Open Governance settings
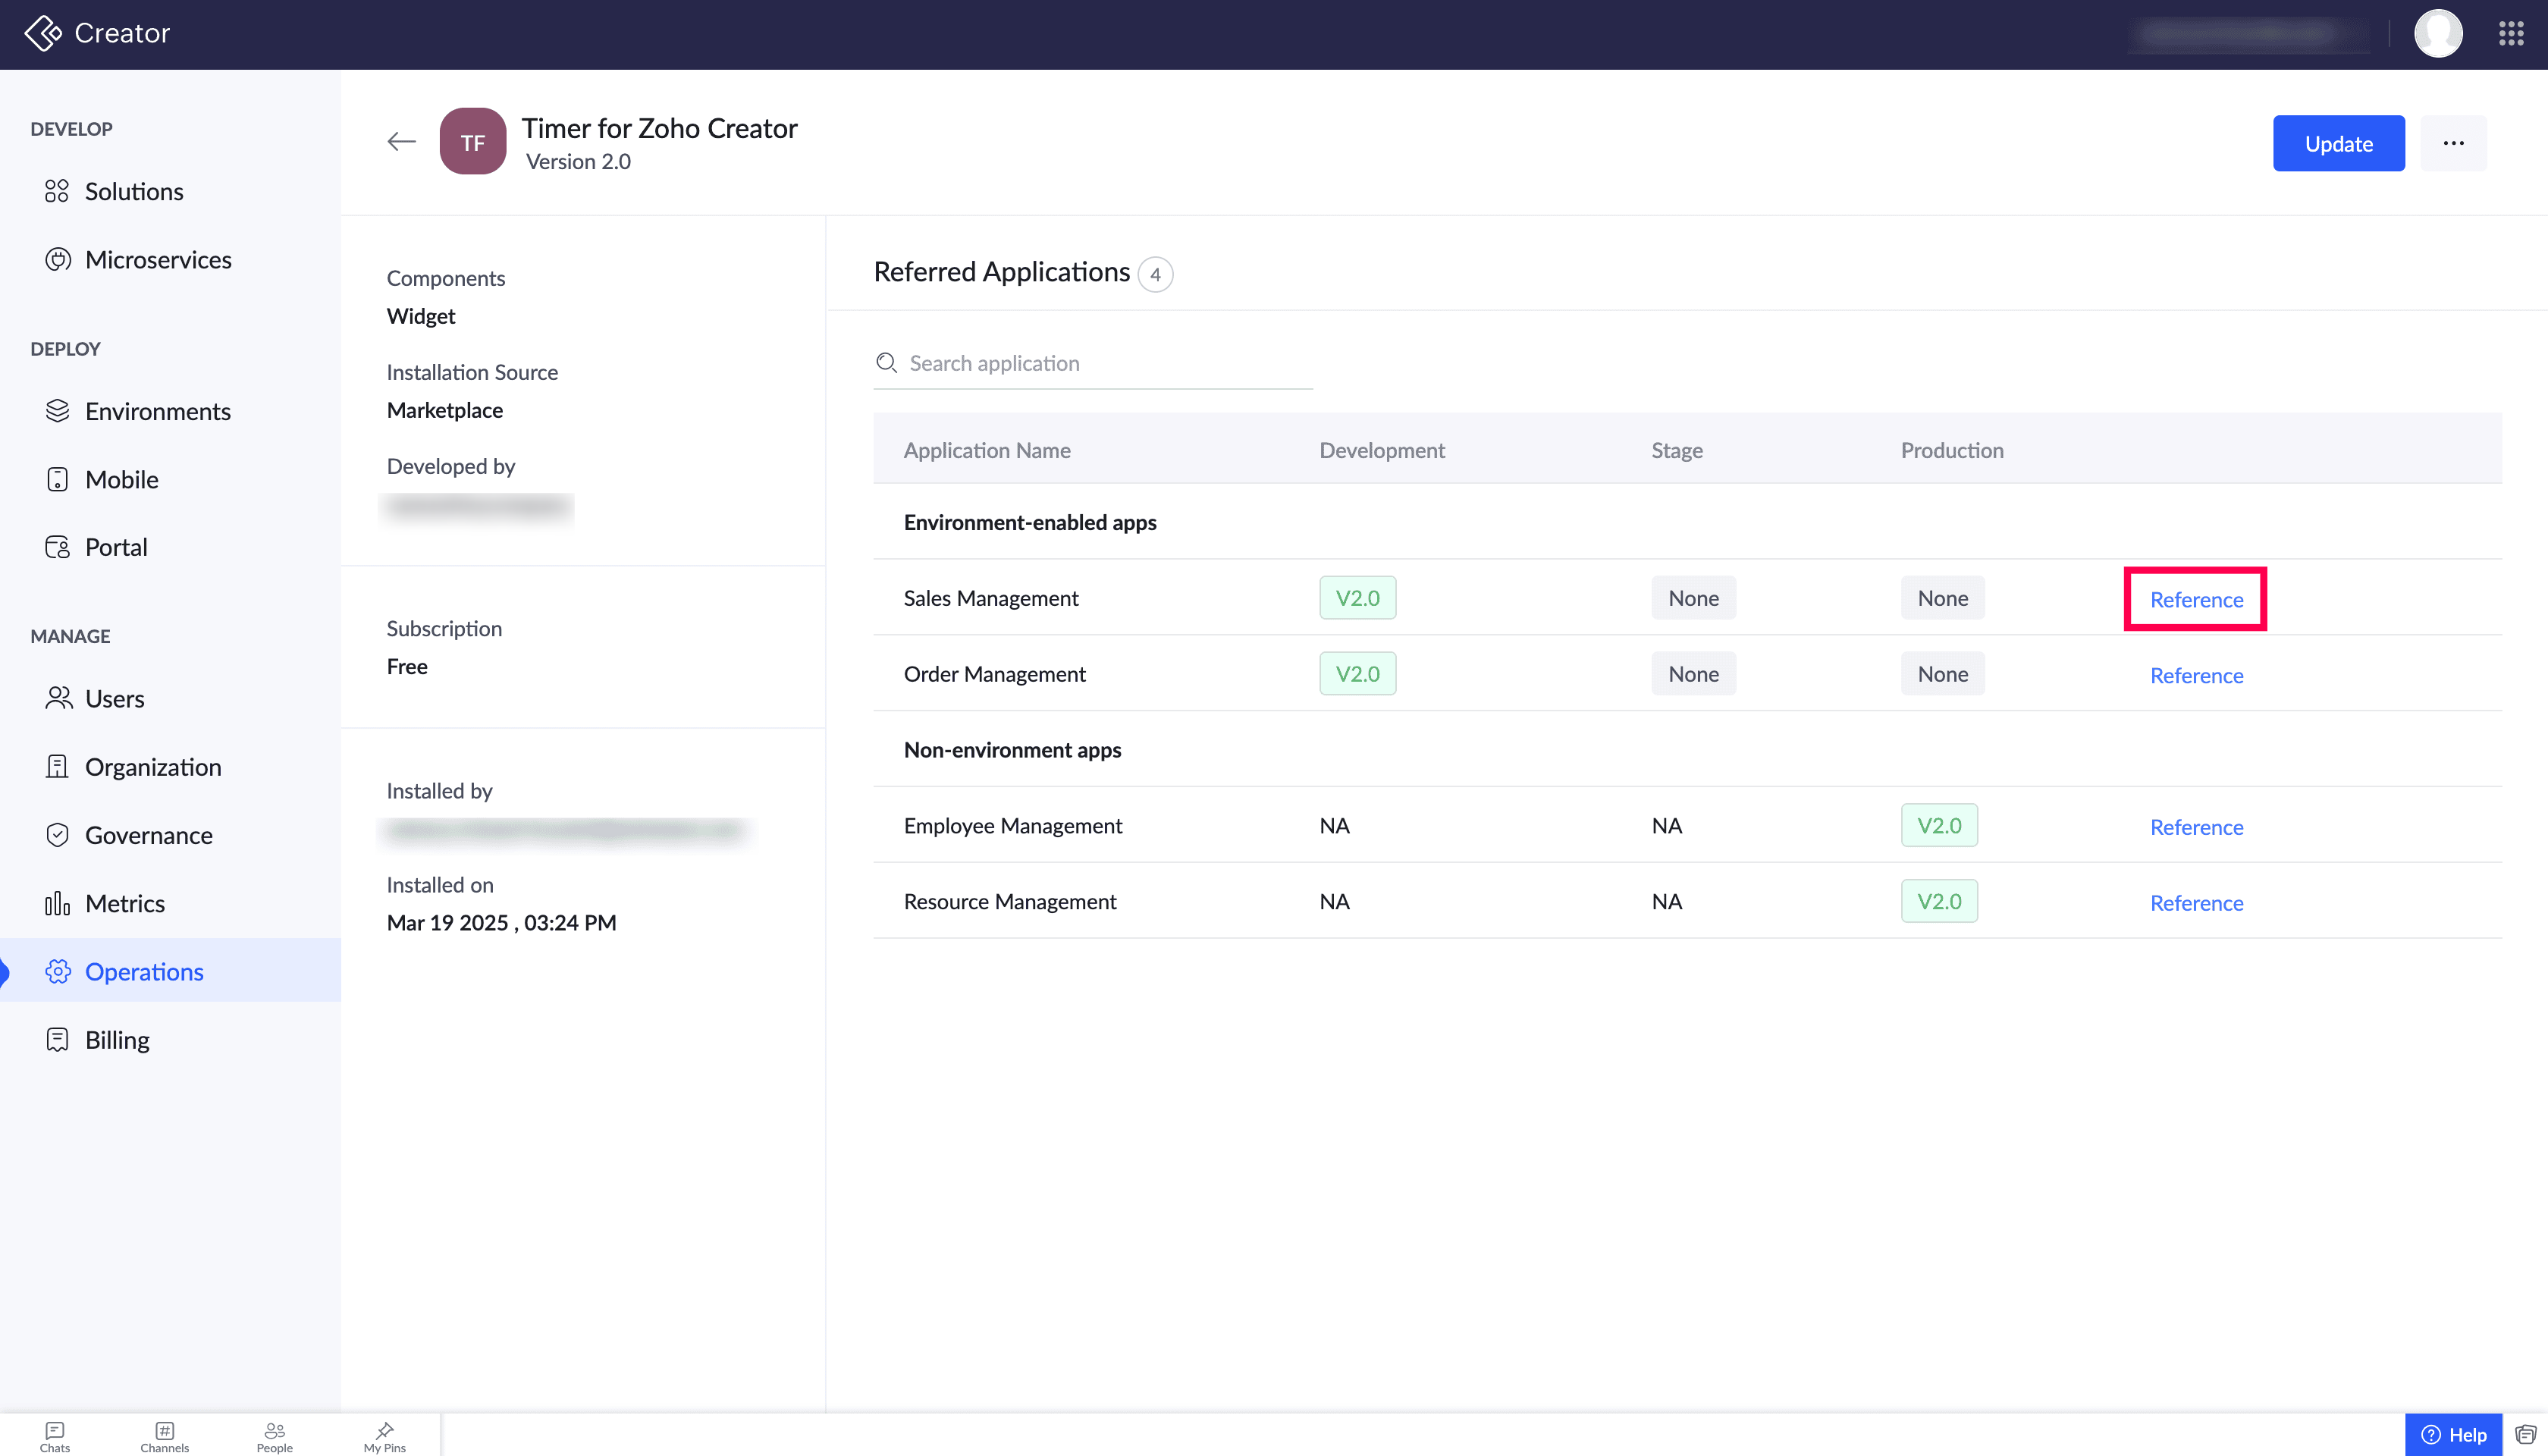Viewport: 2548px width, 1456px height. pyautogui.click(x=148, y=835)
